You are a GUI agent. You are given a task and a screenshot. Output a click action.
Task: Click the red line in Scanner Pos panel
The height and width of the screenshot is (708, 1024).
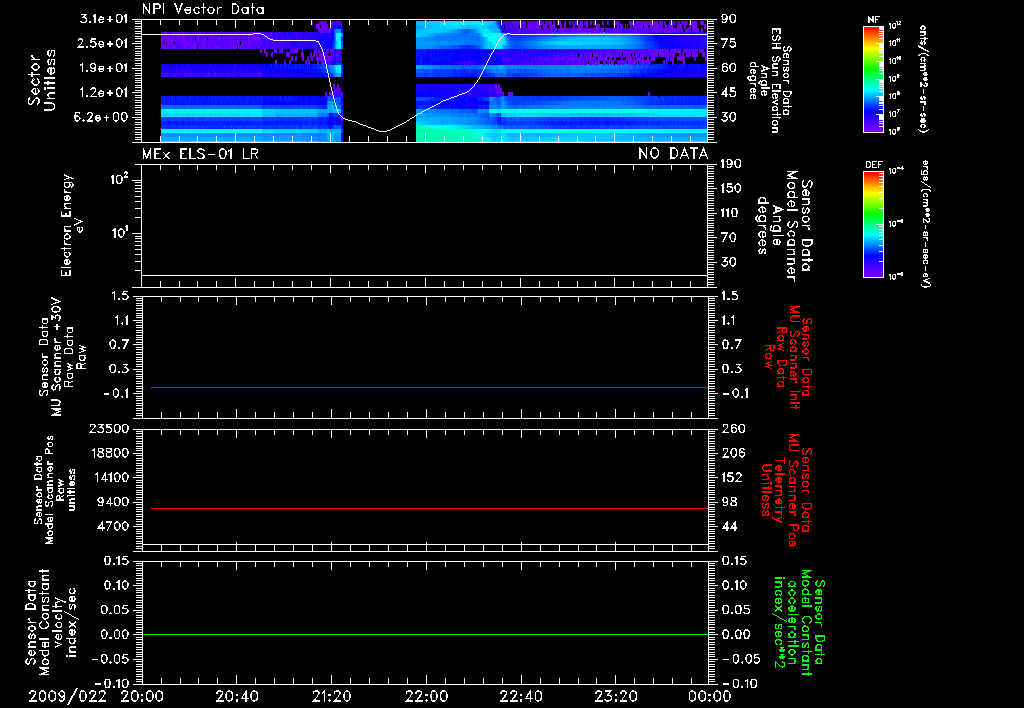429,508
